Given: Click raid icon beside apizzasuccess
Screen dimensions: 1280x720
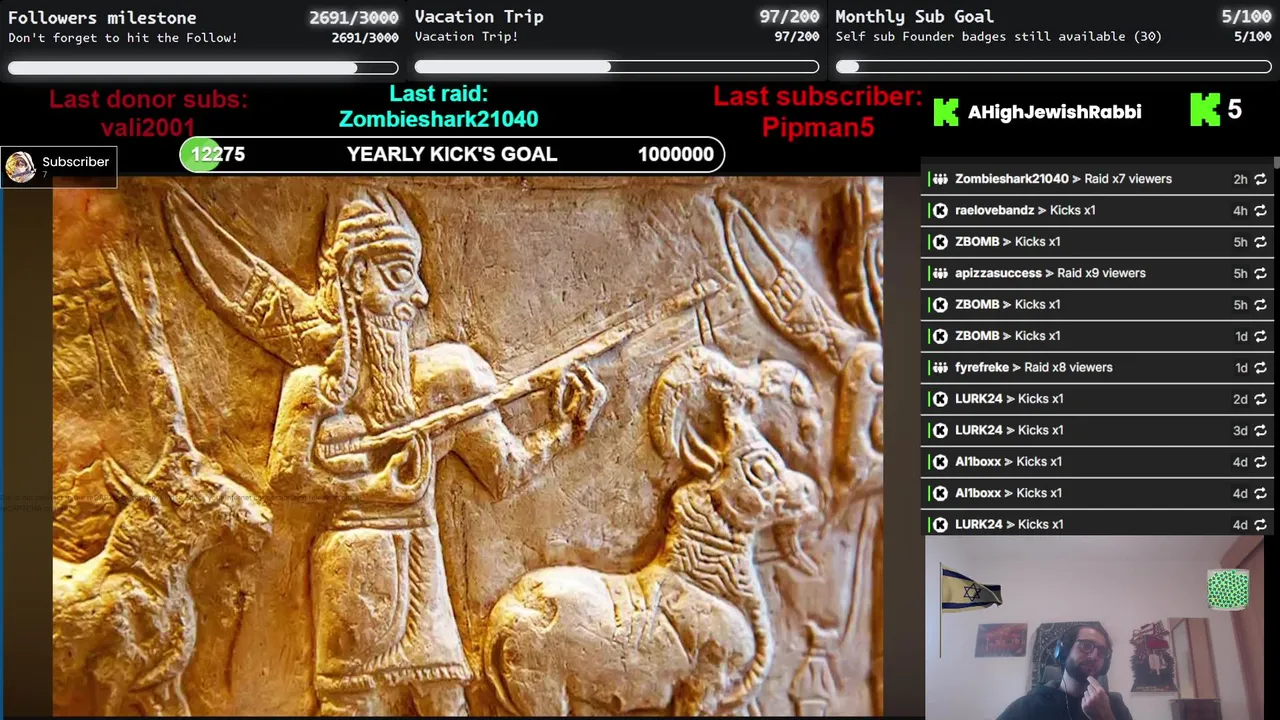Looking at the screenshot, I should tap(940, 273).
